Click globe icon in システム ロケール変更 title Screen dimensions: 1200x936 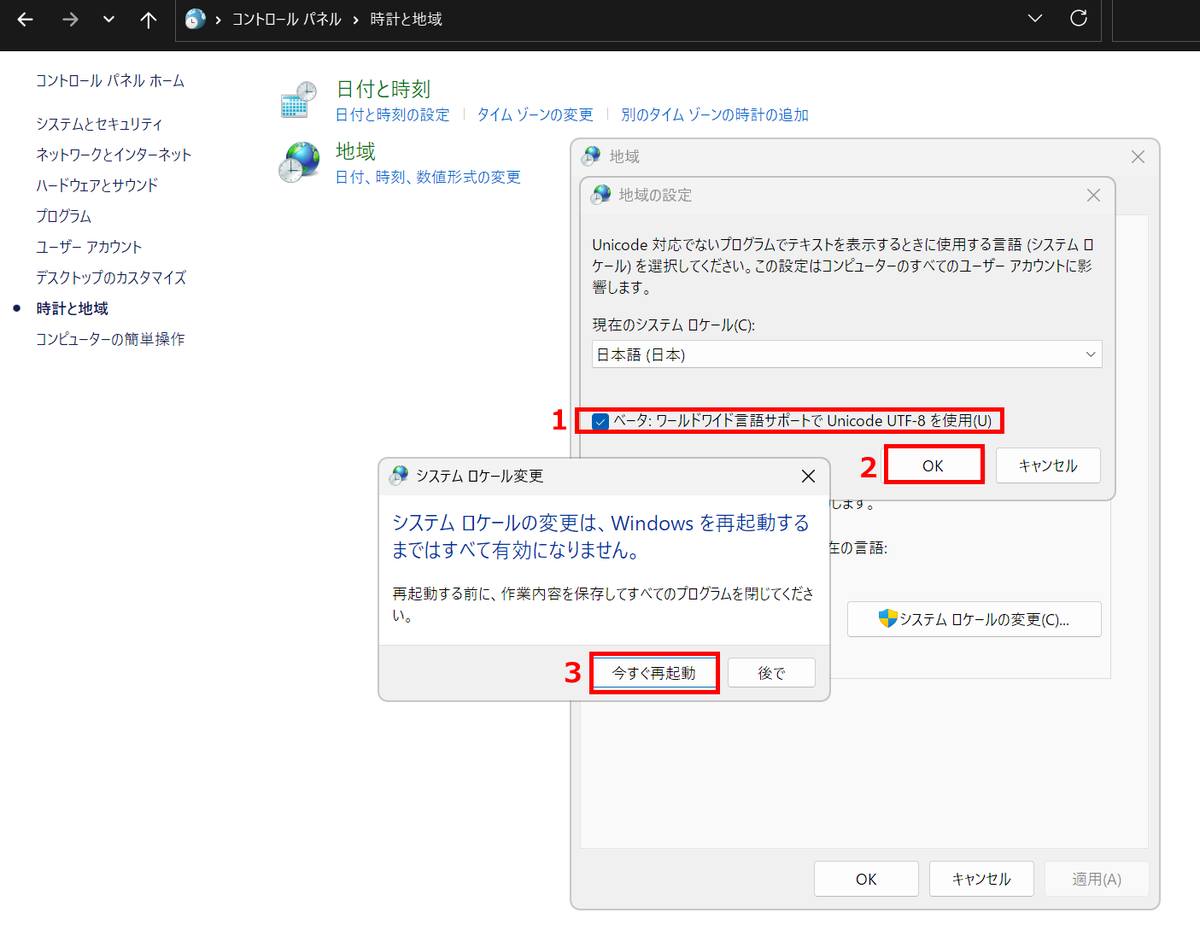pos(399,476)
